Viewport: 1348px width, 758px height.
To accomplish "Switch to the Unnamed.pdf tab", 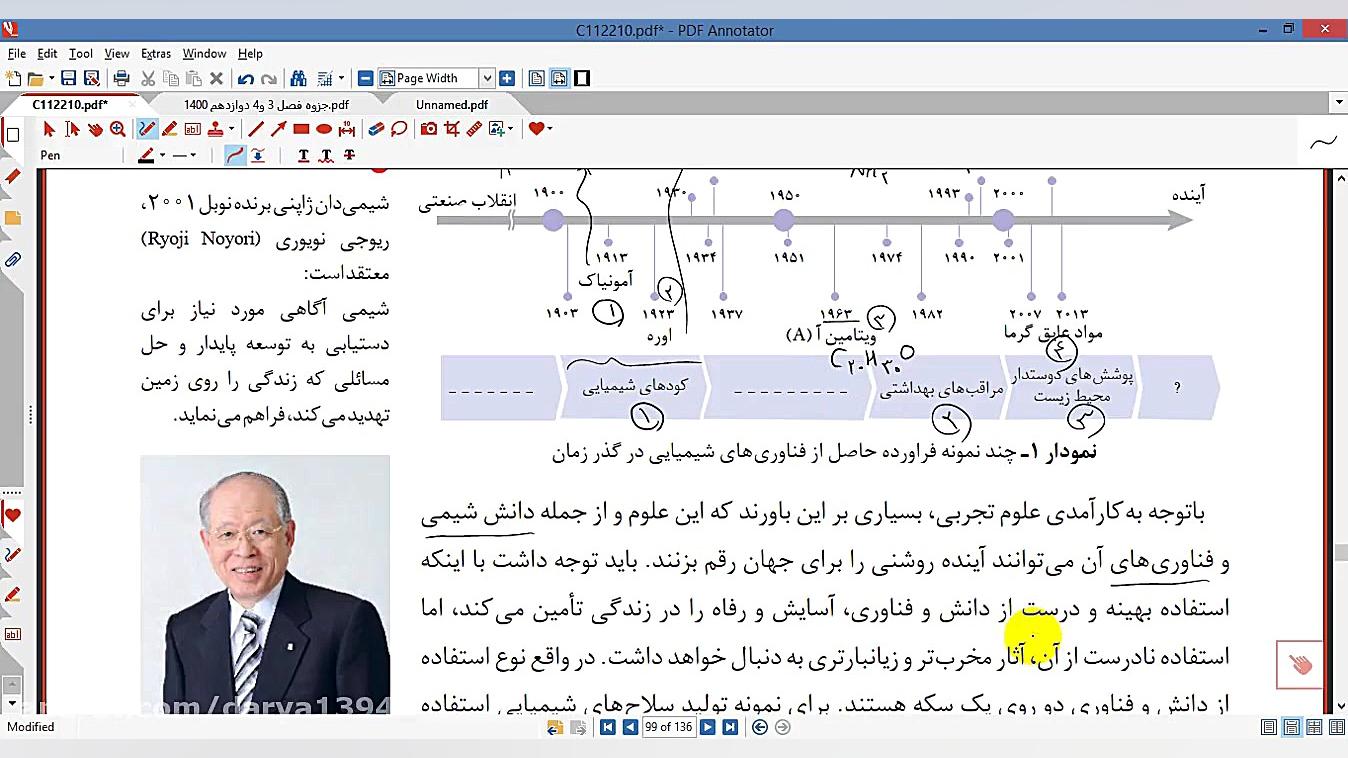I will (x=450, y=103).
